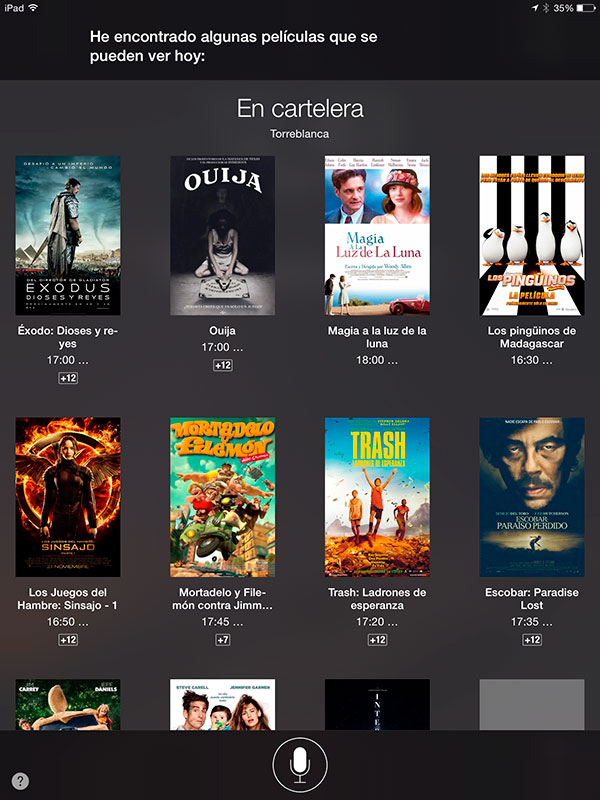Select Magia a la Luz de la Luna poster
600x800 pixels.
[x=377, y=236]
